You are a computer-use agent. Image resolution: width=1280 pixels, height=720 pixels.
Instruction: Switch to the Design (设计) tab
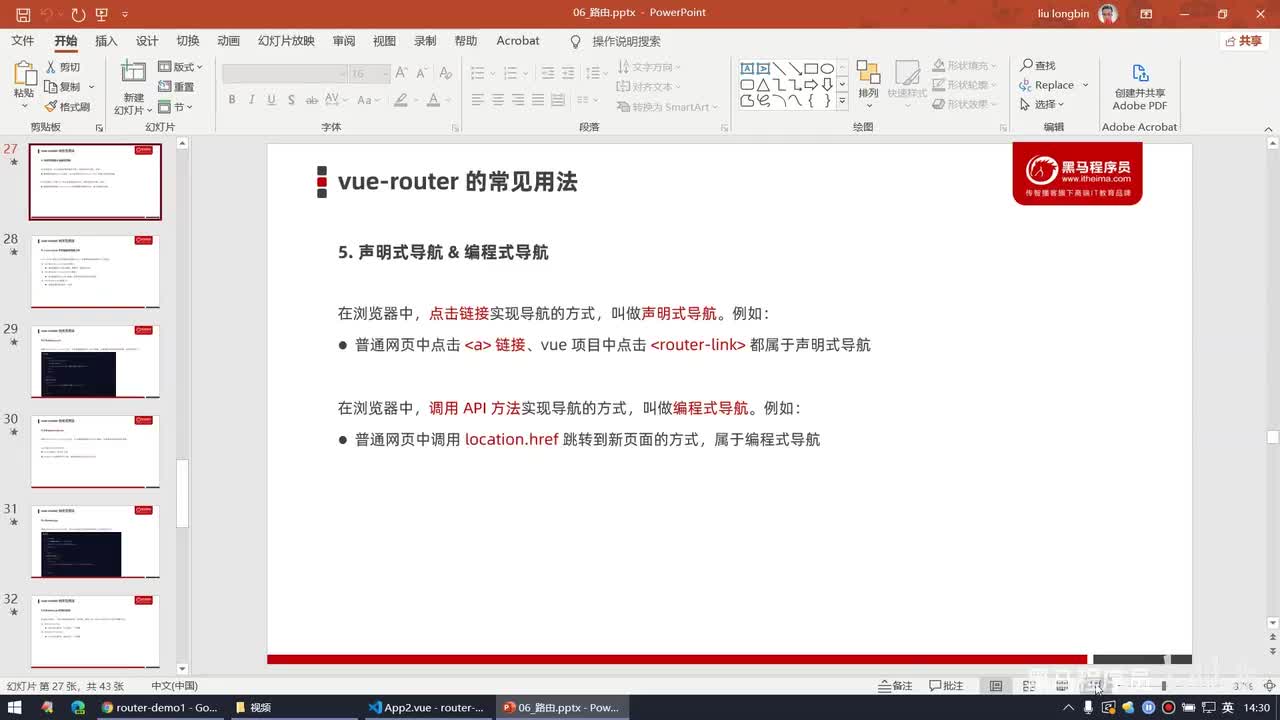pos(147,41)
